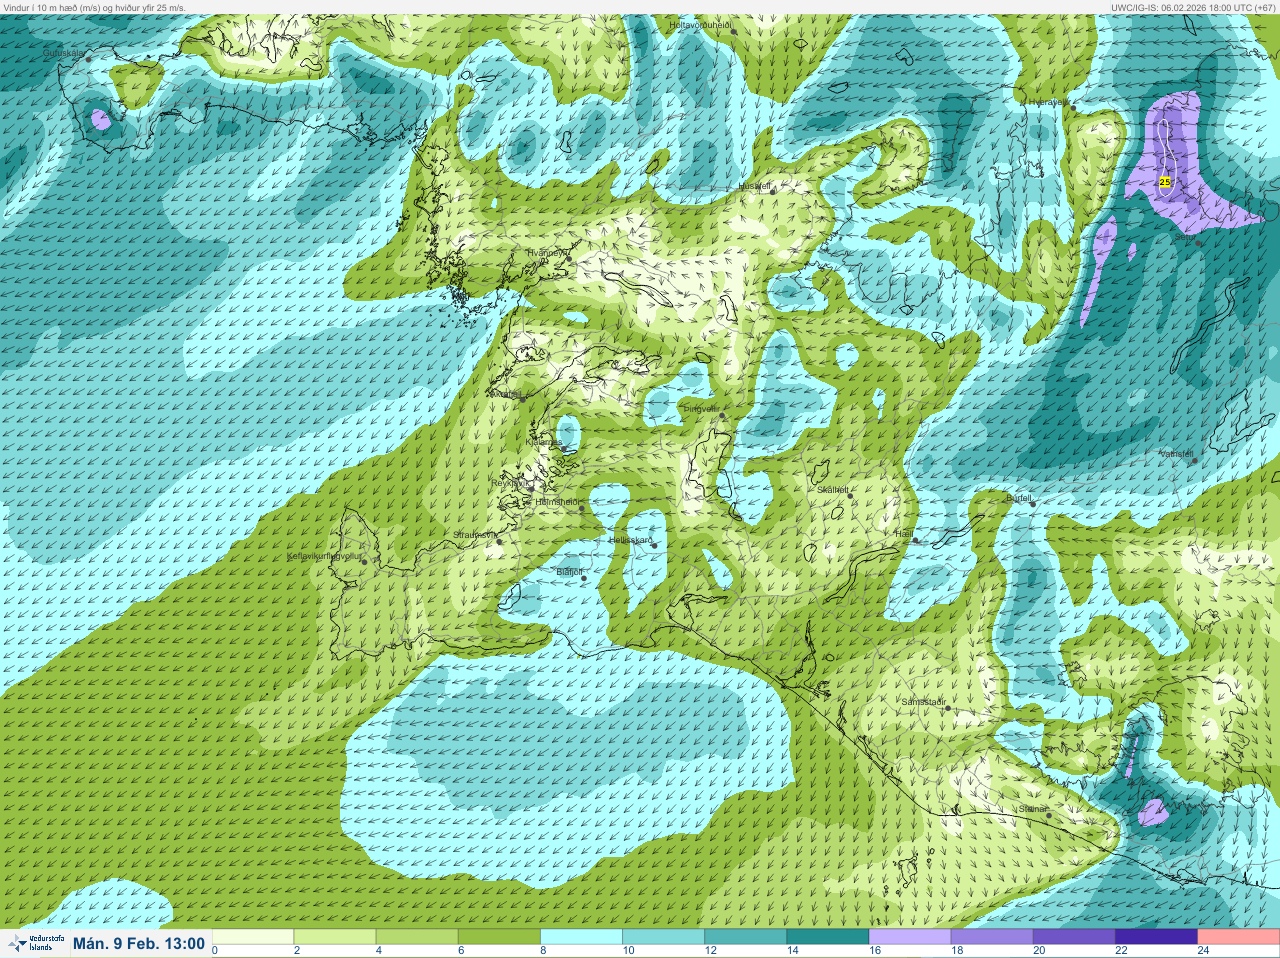Click the Vatnsfell station label
Screen dimensions: 1280x958
1176,454
